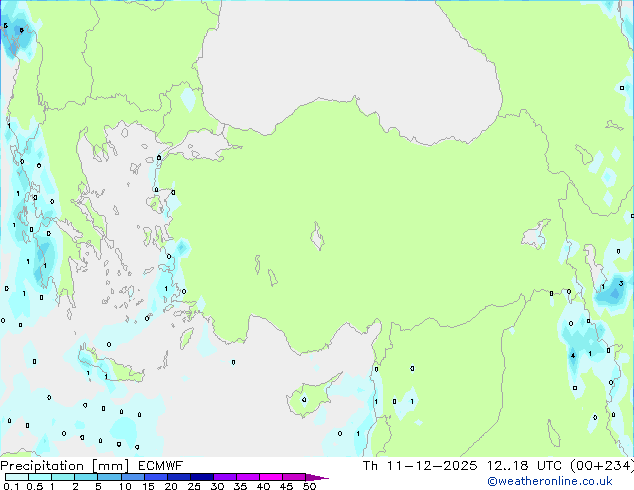634x490 pixels.
Task: Click the '12..18 UTC' time range
Action: pyautogui.click(x=524, y=466)
